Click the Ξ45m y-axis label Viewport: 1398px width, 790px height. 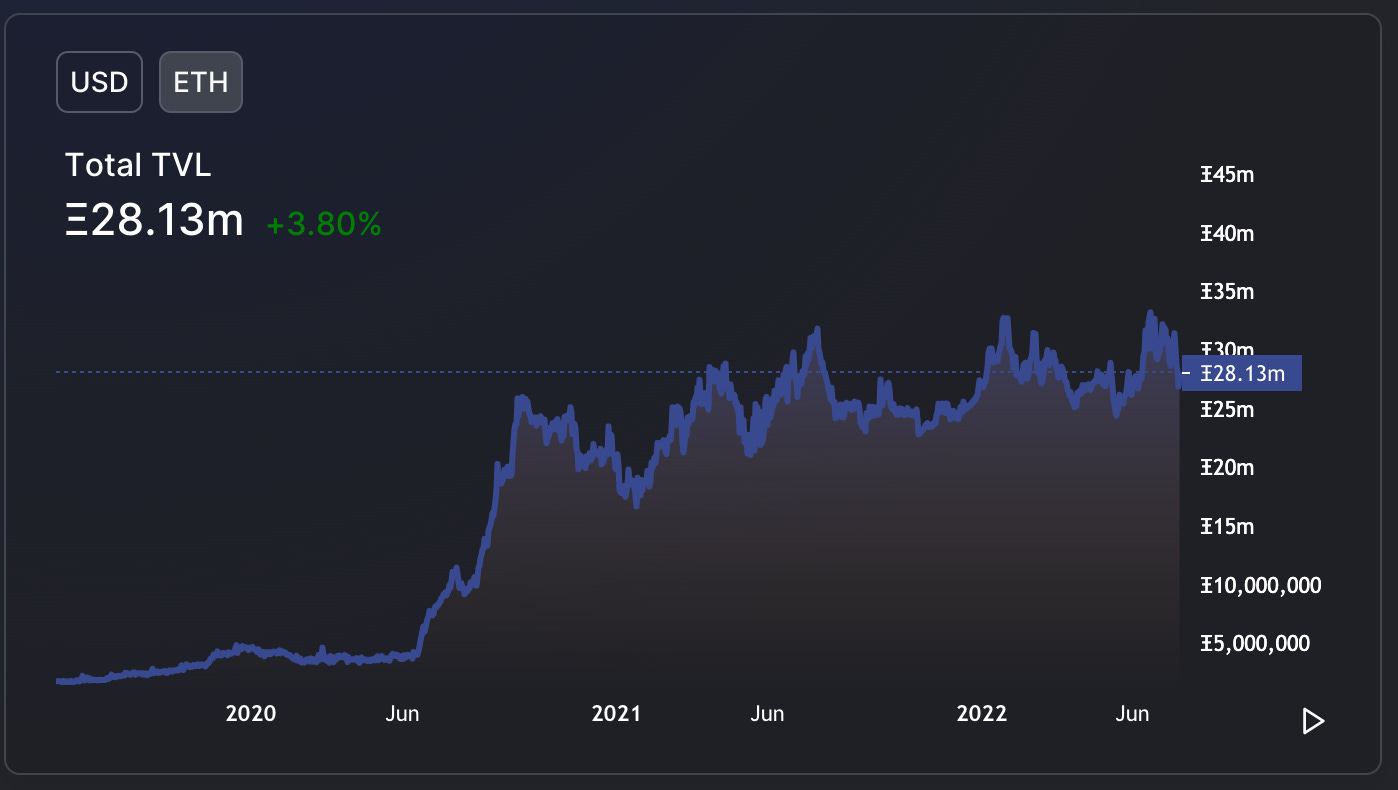pos(1227,175)
